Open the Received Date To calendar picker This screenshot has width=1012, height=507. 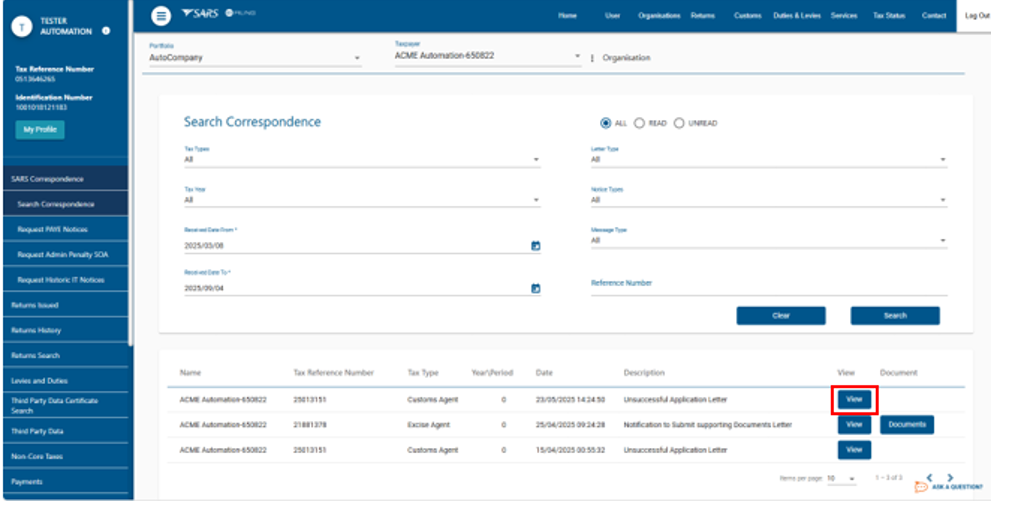(x=535, y=288)
